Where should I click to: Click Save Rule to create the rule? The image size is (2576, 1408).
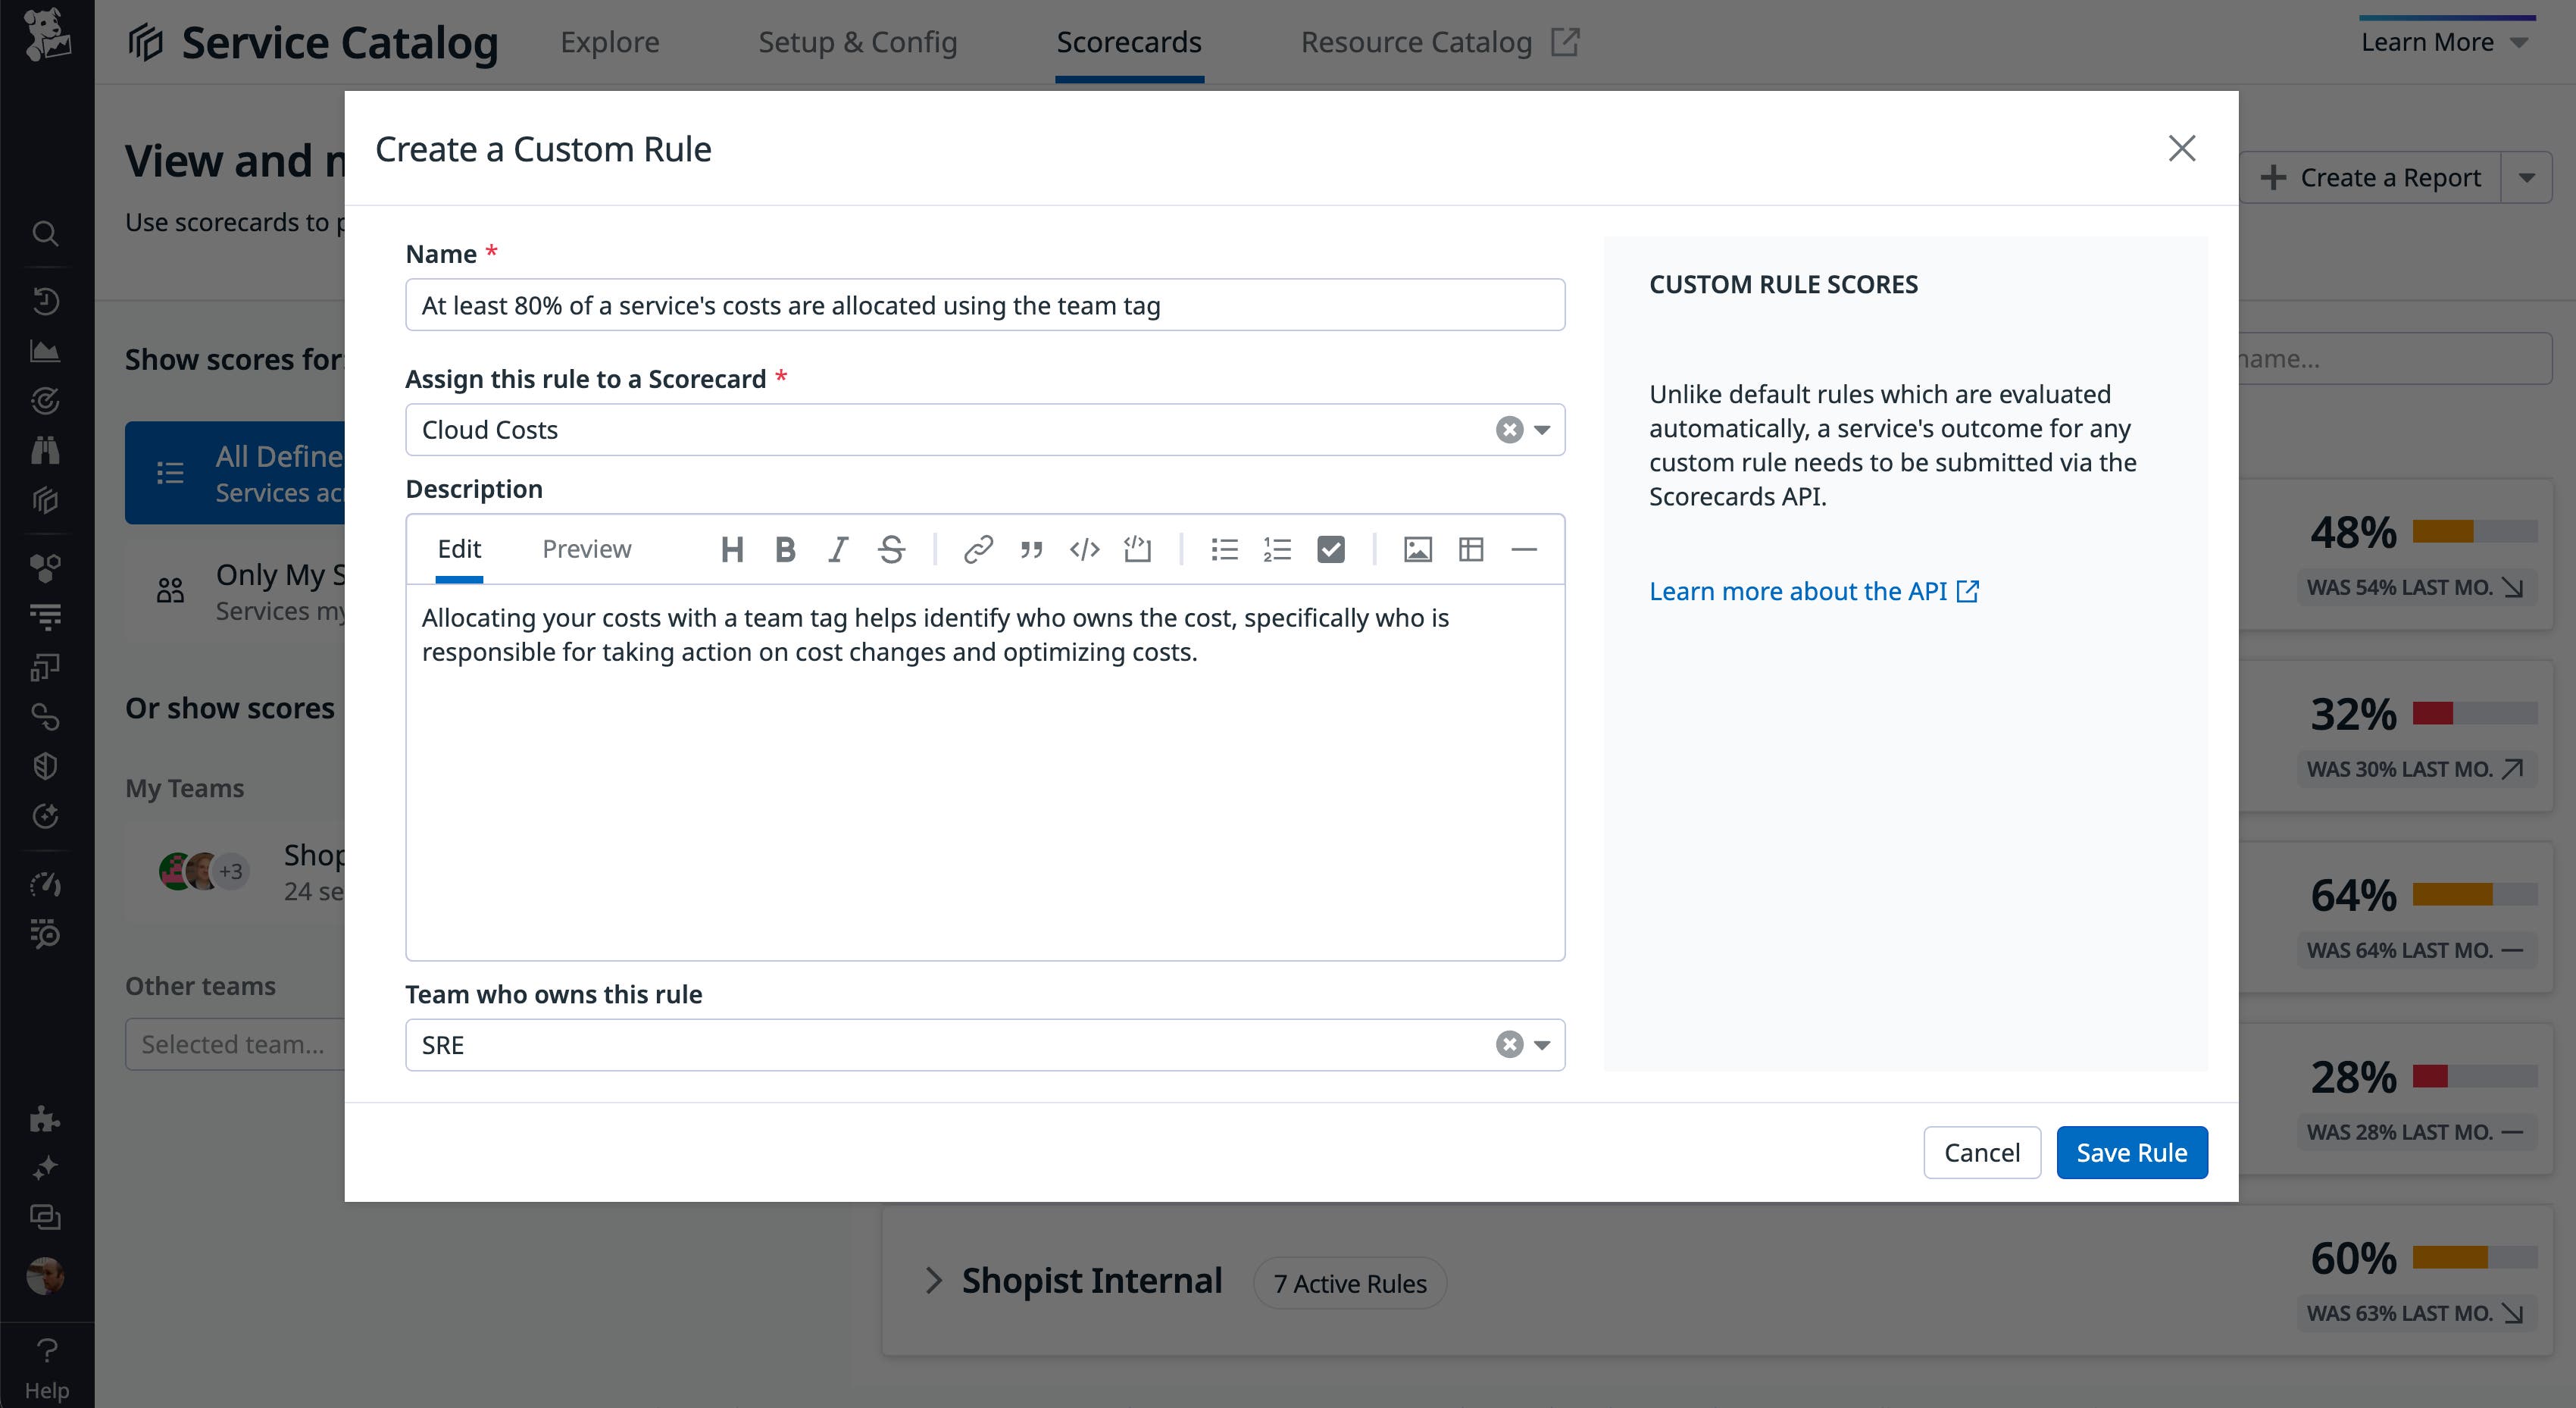click(x=2132, y=1152)
